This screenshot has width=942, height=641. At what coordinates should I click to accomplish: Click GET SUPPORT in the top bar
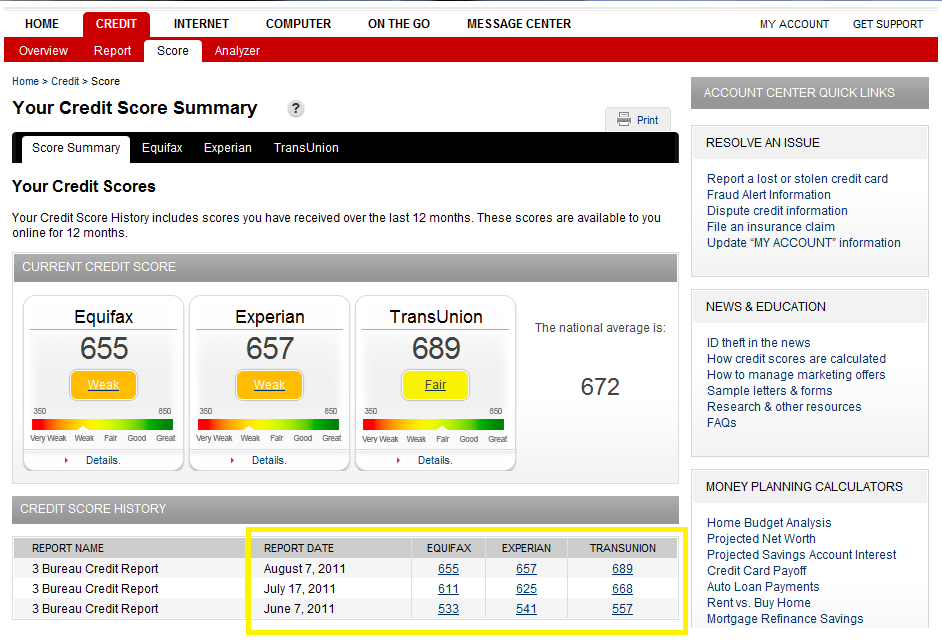point(887,24)
